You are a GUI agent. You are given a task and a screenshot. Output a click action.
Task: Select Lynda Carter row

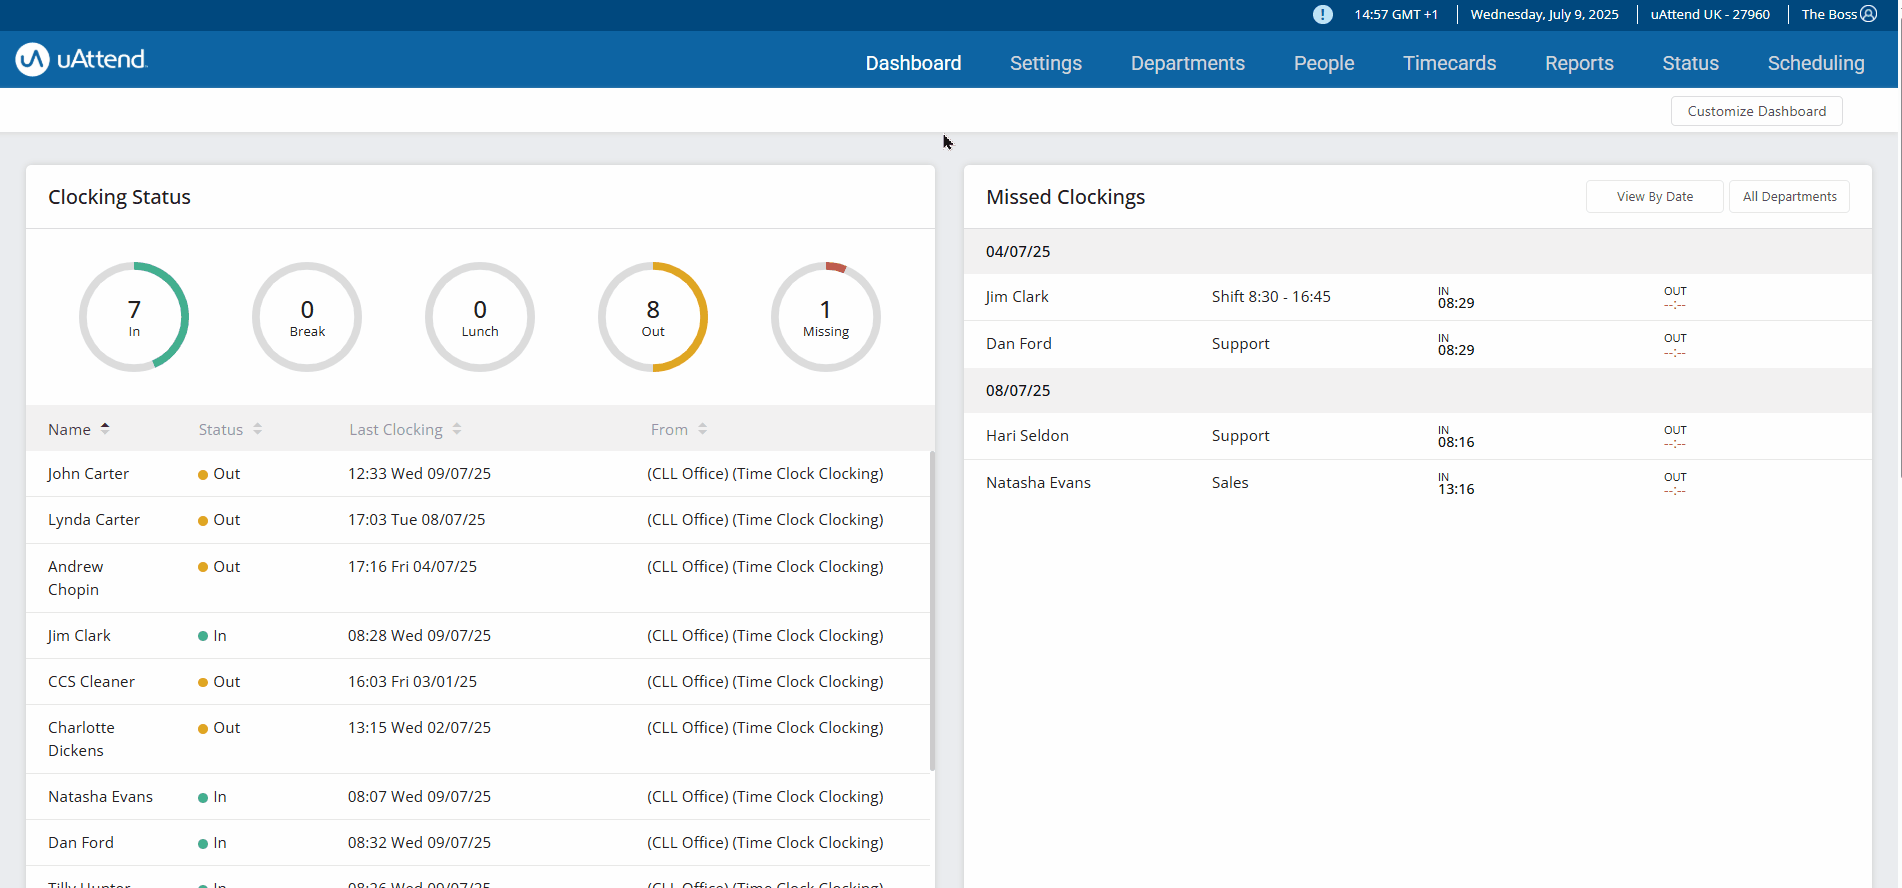click(x=478, y=520)
